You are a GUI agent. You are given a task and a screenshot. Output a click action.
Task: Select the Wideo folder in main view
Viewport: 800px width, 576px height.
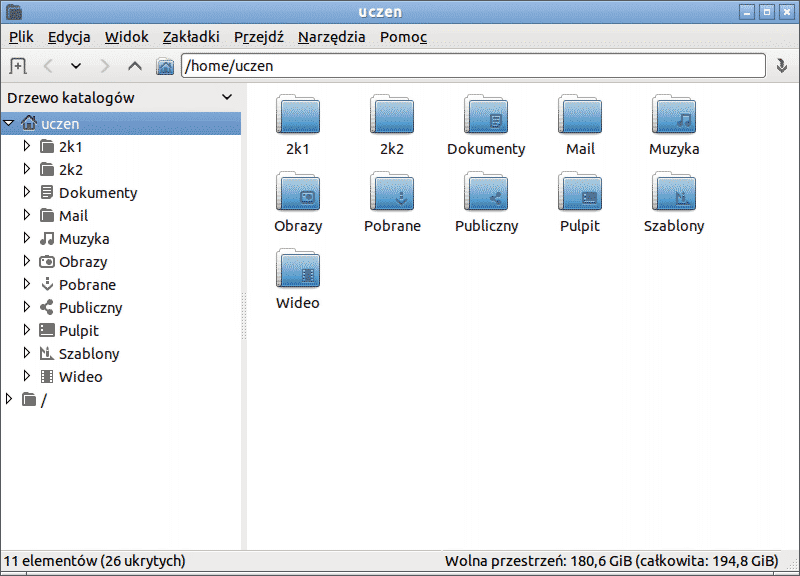(x=297, y=269)
